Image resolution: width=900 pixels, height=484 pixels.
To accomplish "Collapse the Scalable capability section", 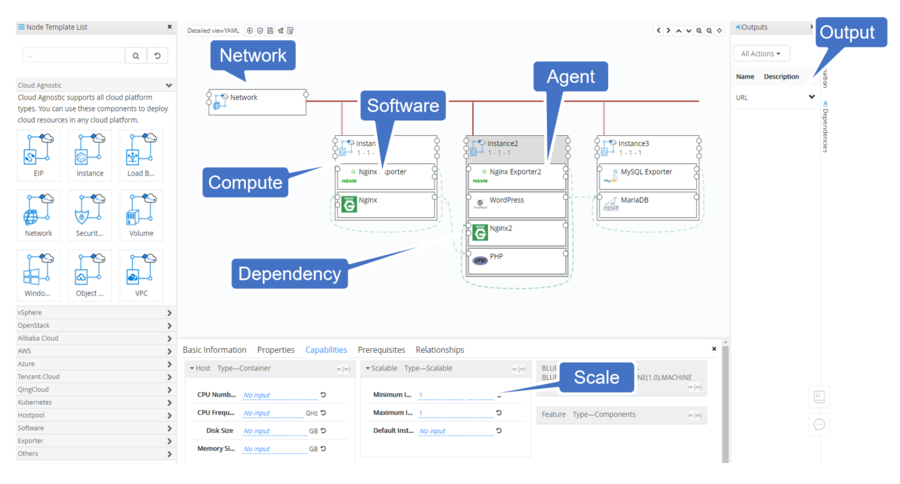I will point(367,368).
